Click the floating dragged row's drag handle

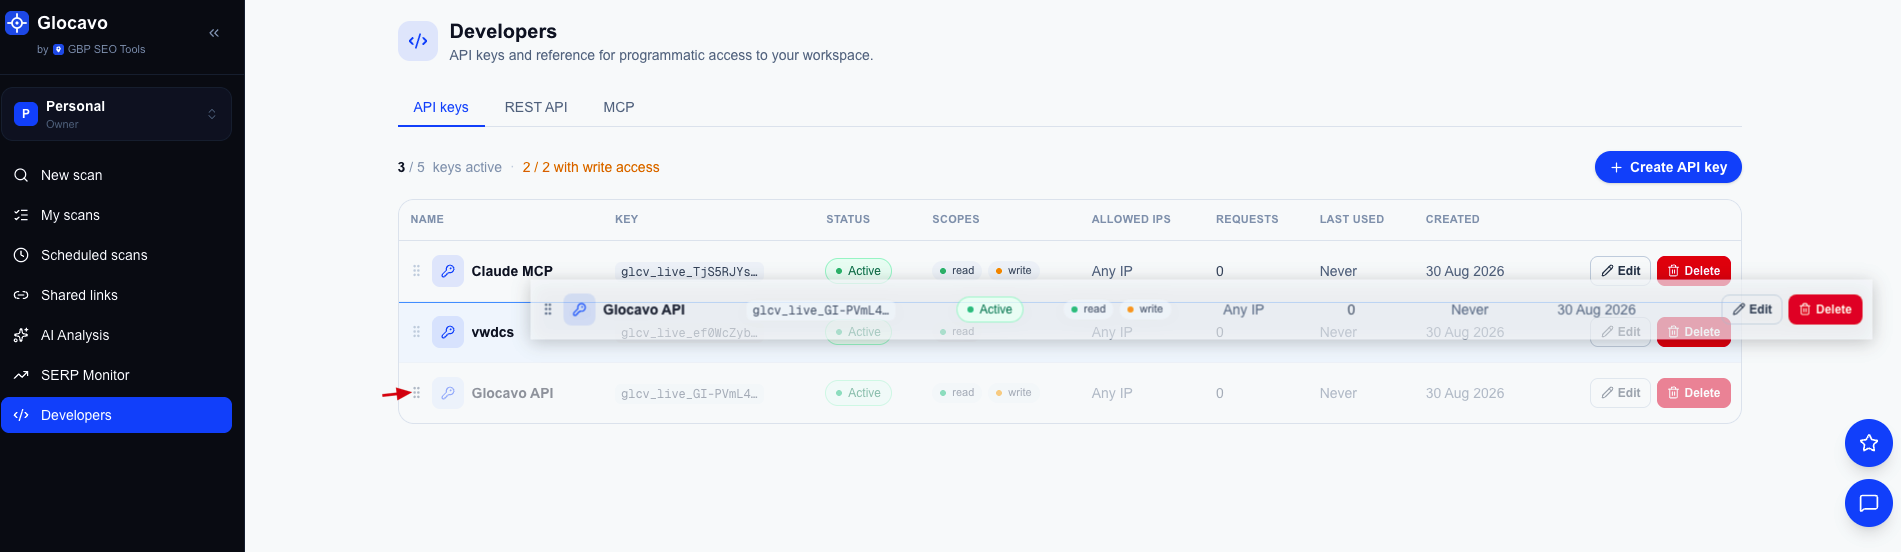(548, 310)
